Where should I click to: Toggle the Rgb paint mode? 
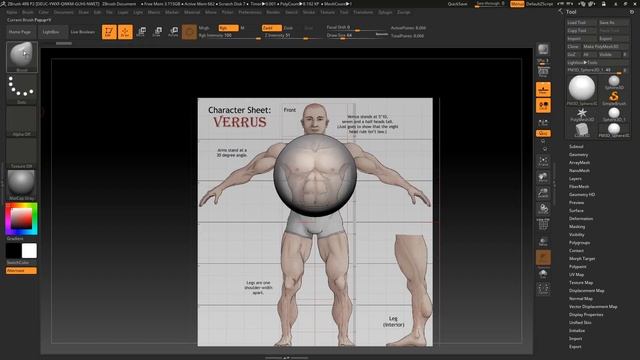click(x=228, y=28)
